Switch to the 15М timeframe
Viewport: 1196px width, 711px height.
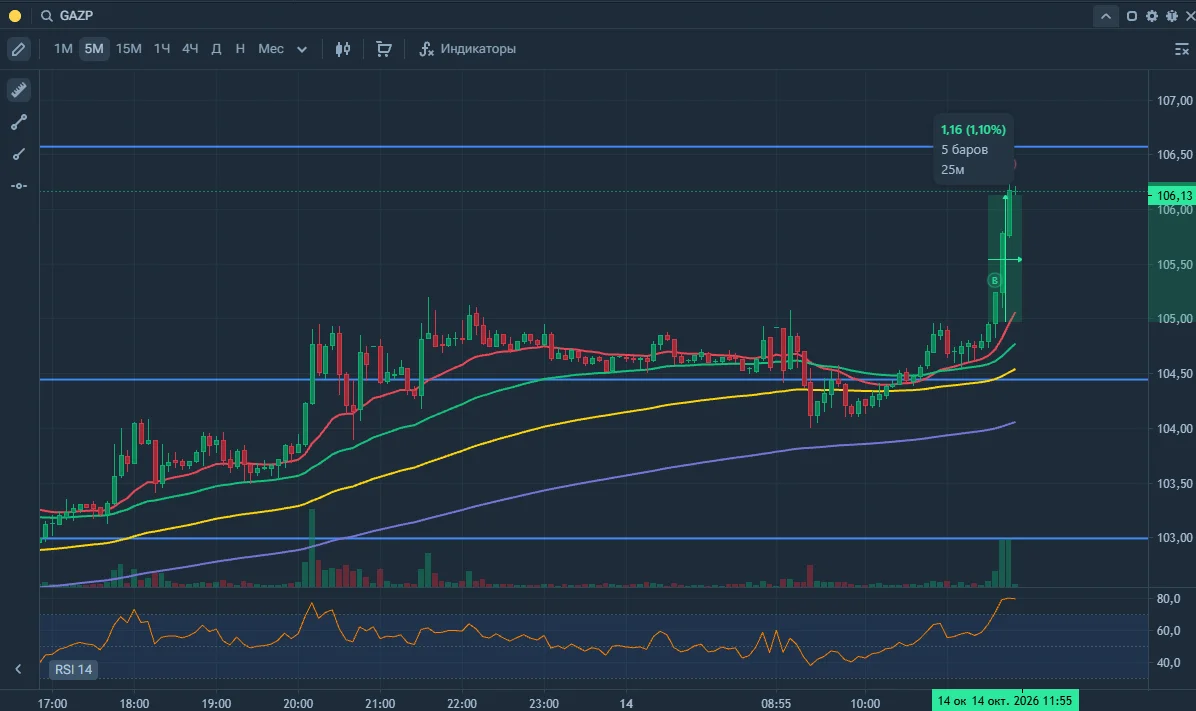[129, 49]
